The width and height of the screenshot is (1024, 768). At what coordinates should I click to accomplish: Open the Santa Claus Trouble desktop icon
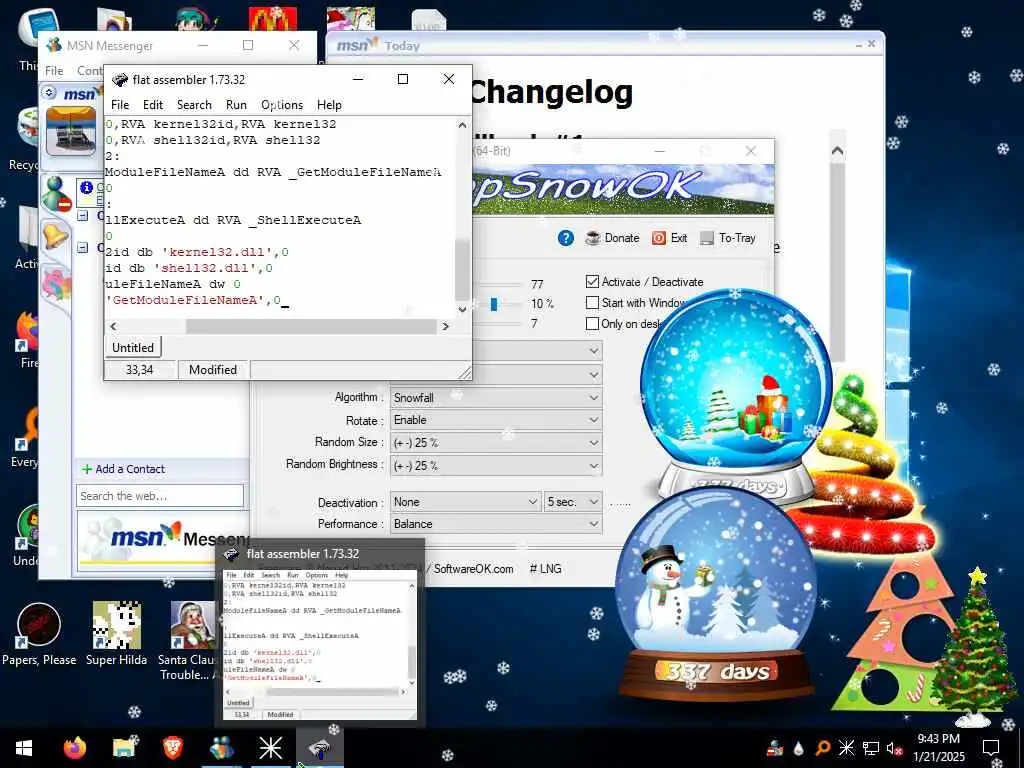189,641
